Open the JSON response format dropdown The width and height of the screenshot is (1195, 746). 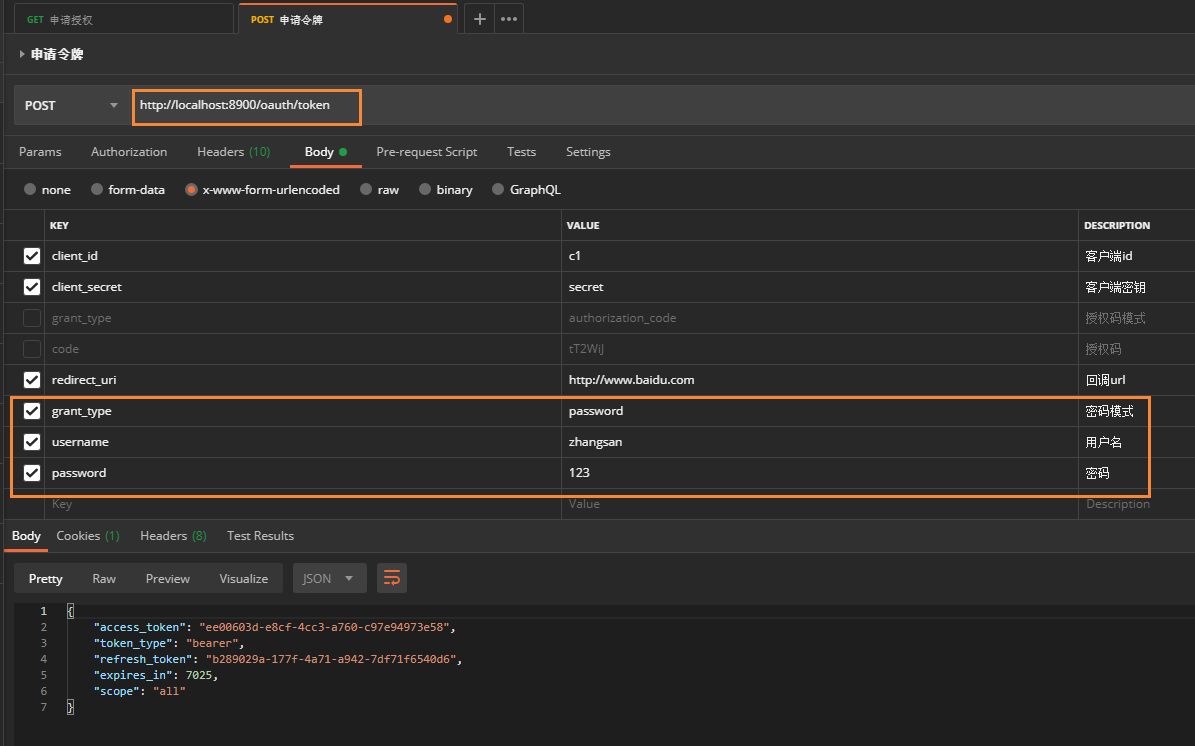pyautogui.click(x=329, y=578)
